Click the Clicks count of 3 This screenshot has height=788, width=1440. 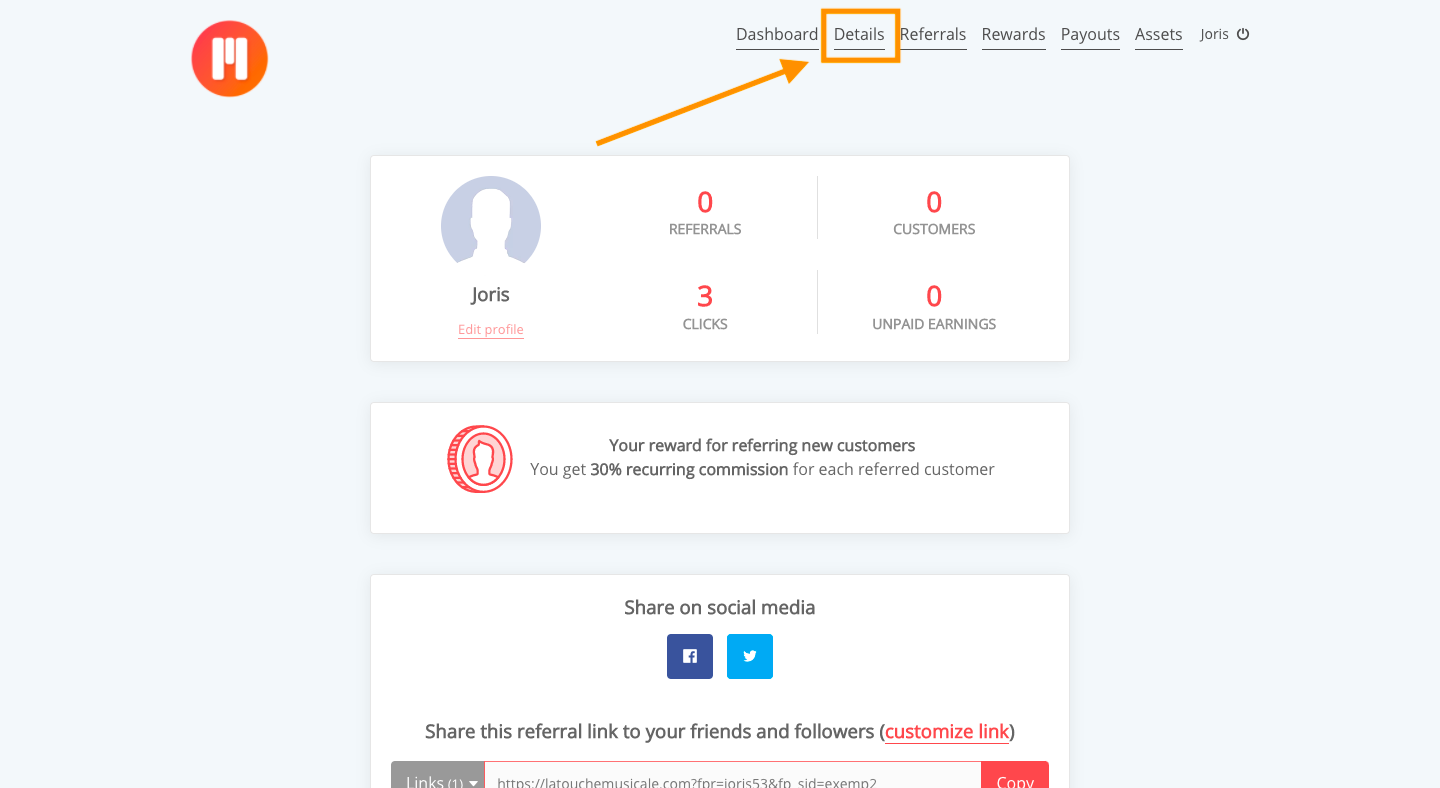[x=705, y=296]
